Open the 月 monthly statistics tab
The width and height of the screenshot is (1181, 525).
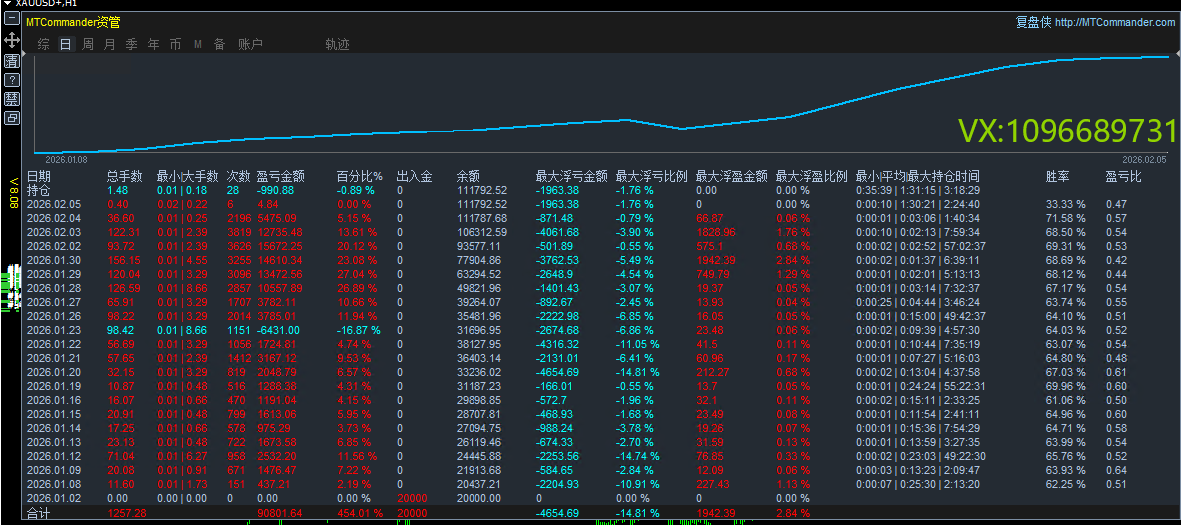coord(109,44)
